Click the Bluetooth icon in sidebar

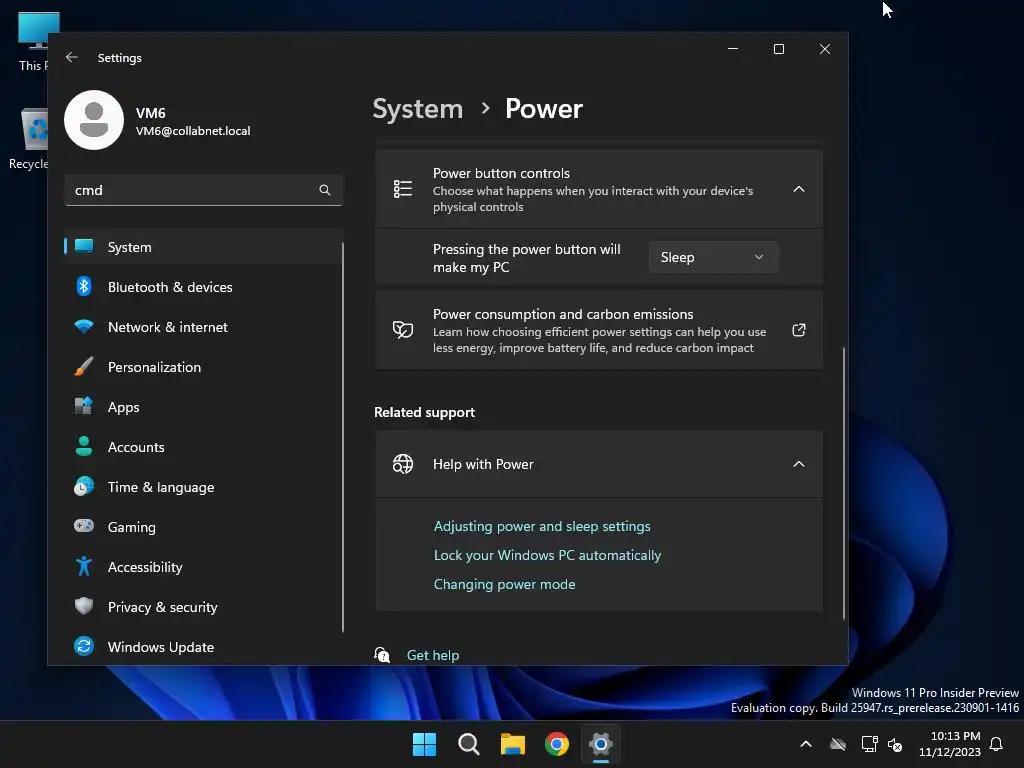[84, 286]
